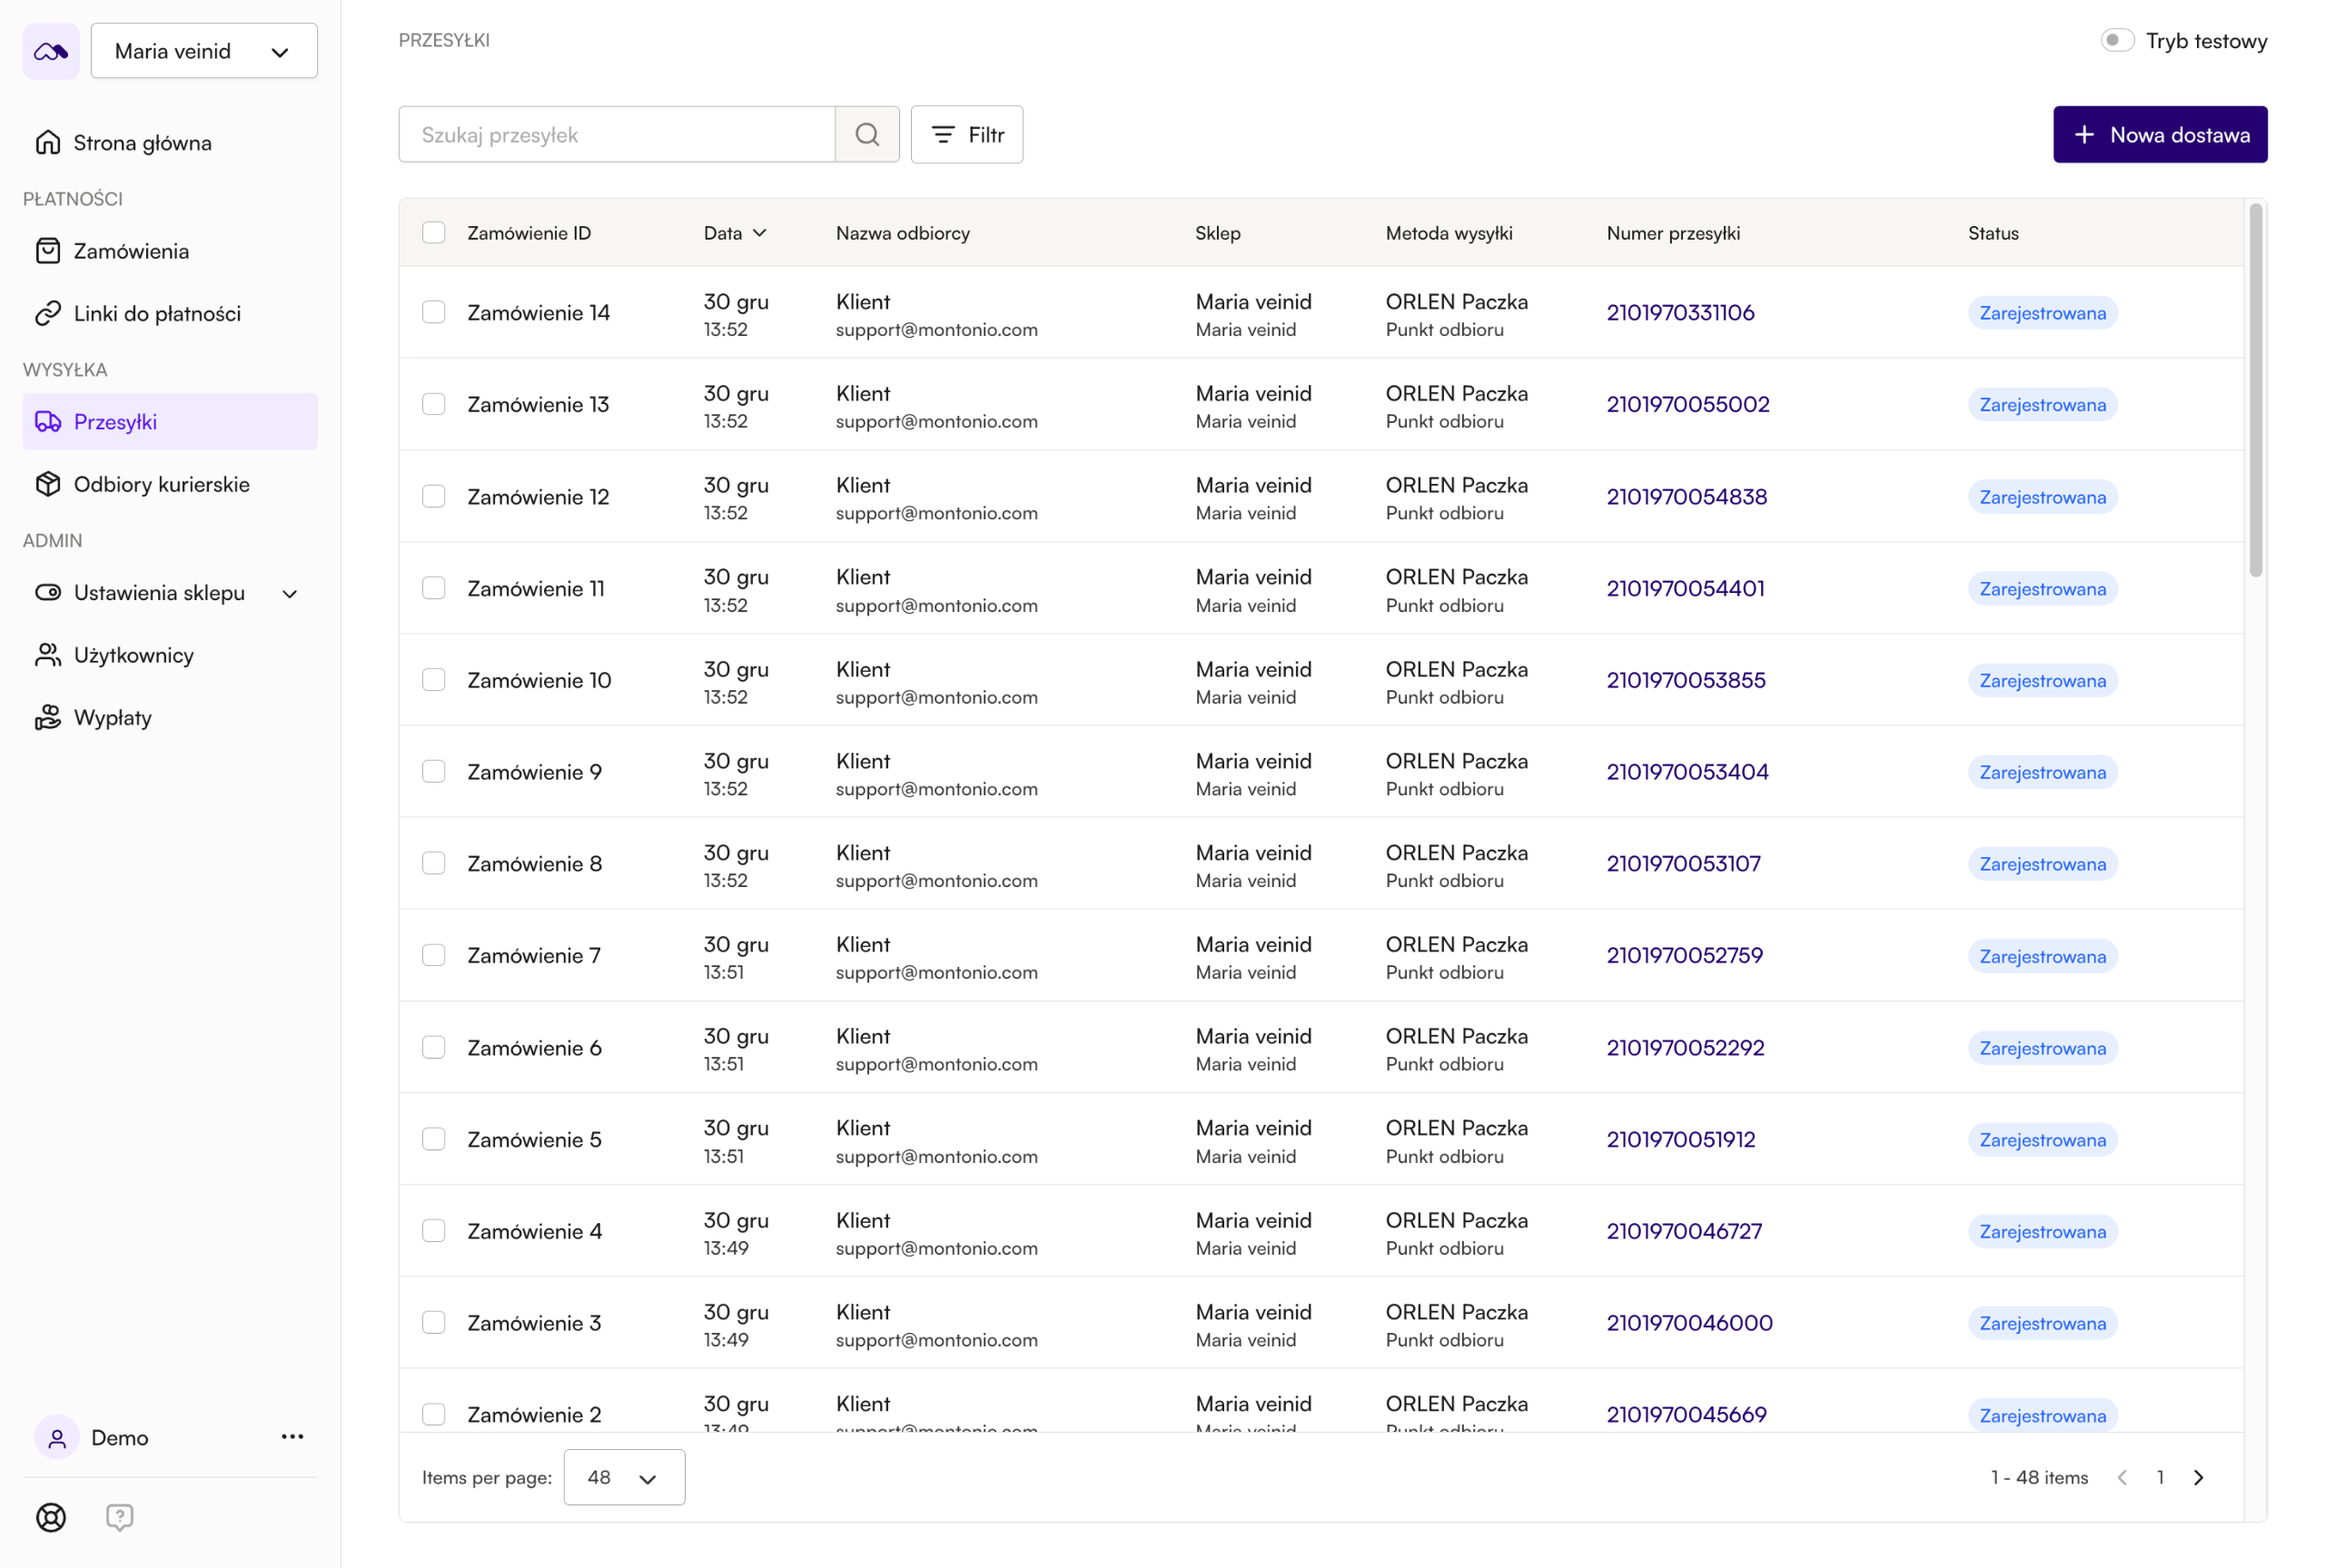Screen dimensions: 2325x1568
Task: Click the search magnifier icon
Action: click(x=867, y=135)
